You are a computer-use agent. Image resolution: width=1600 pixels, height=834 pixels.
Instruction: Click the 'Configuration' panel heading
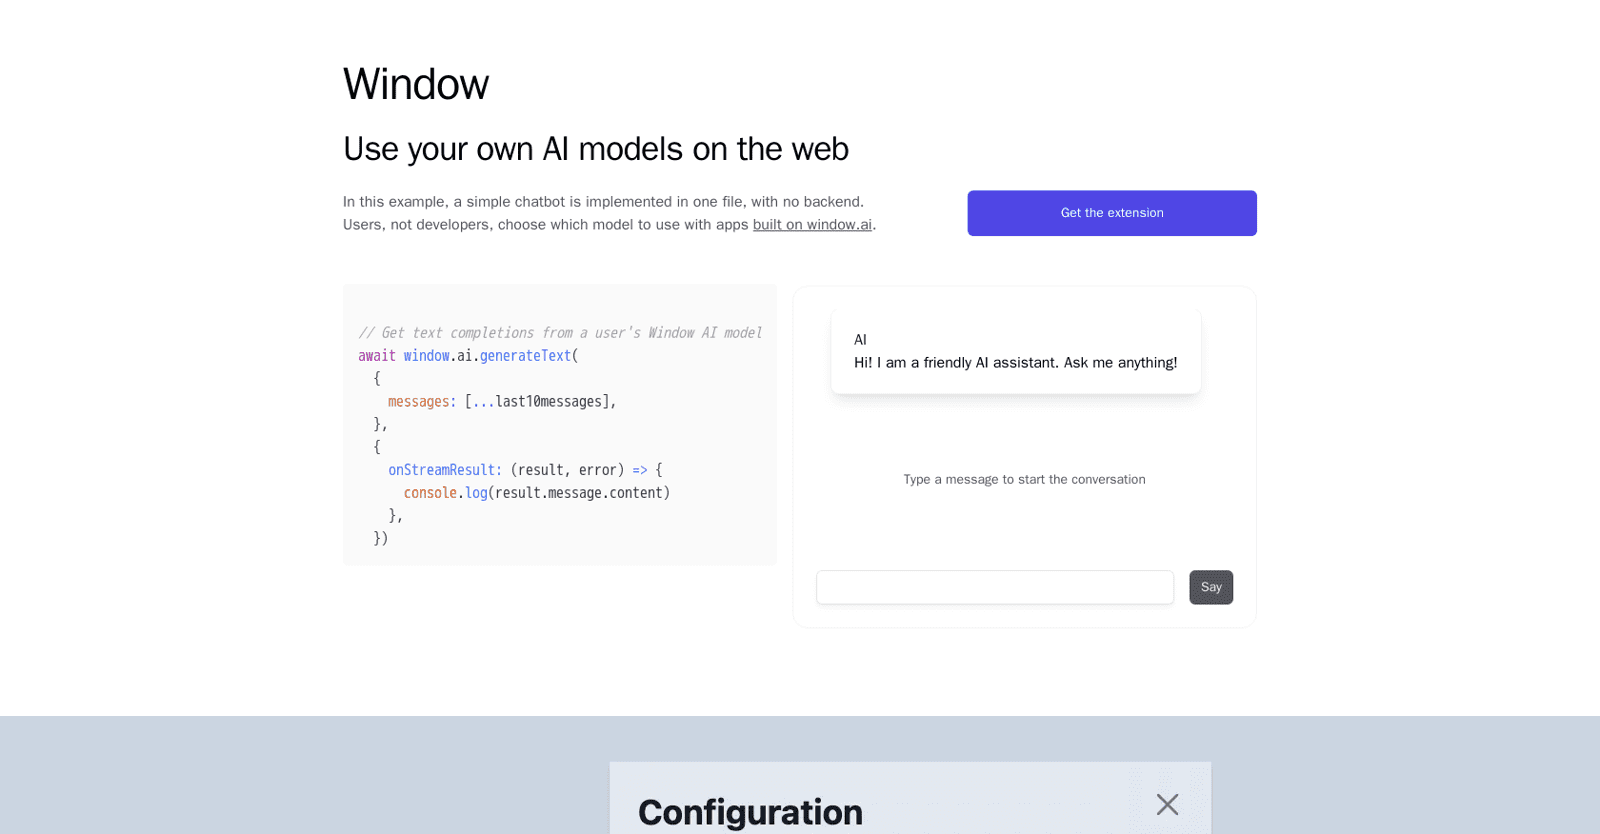click(x=749, y=812)
